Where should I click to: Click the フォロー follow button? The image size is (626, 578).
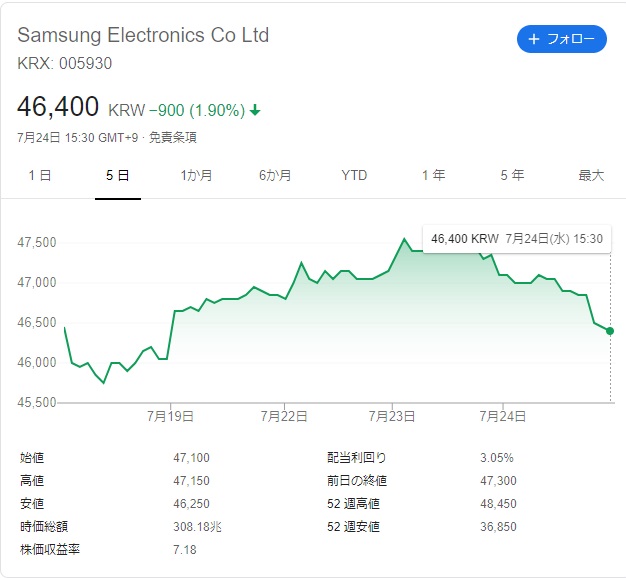(x=561, y=39)
